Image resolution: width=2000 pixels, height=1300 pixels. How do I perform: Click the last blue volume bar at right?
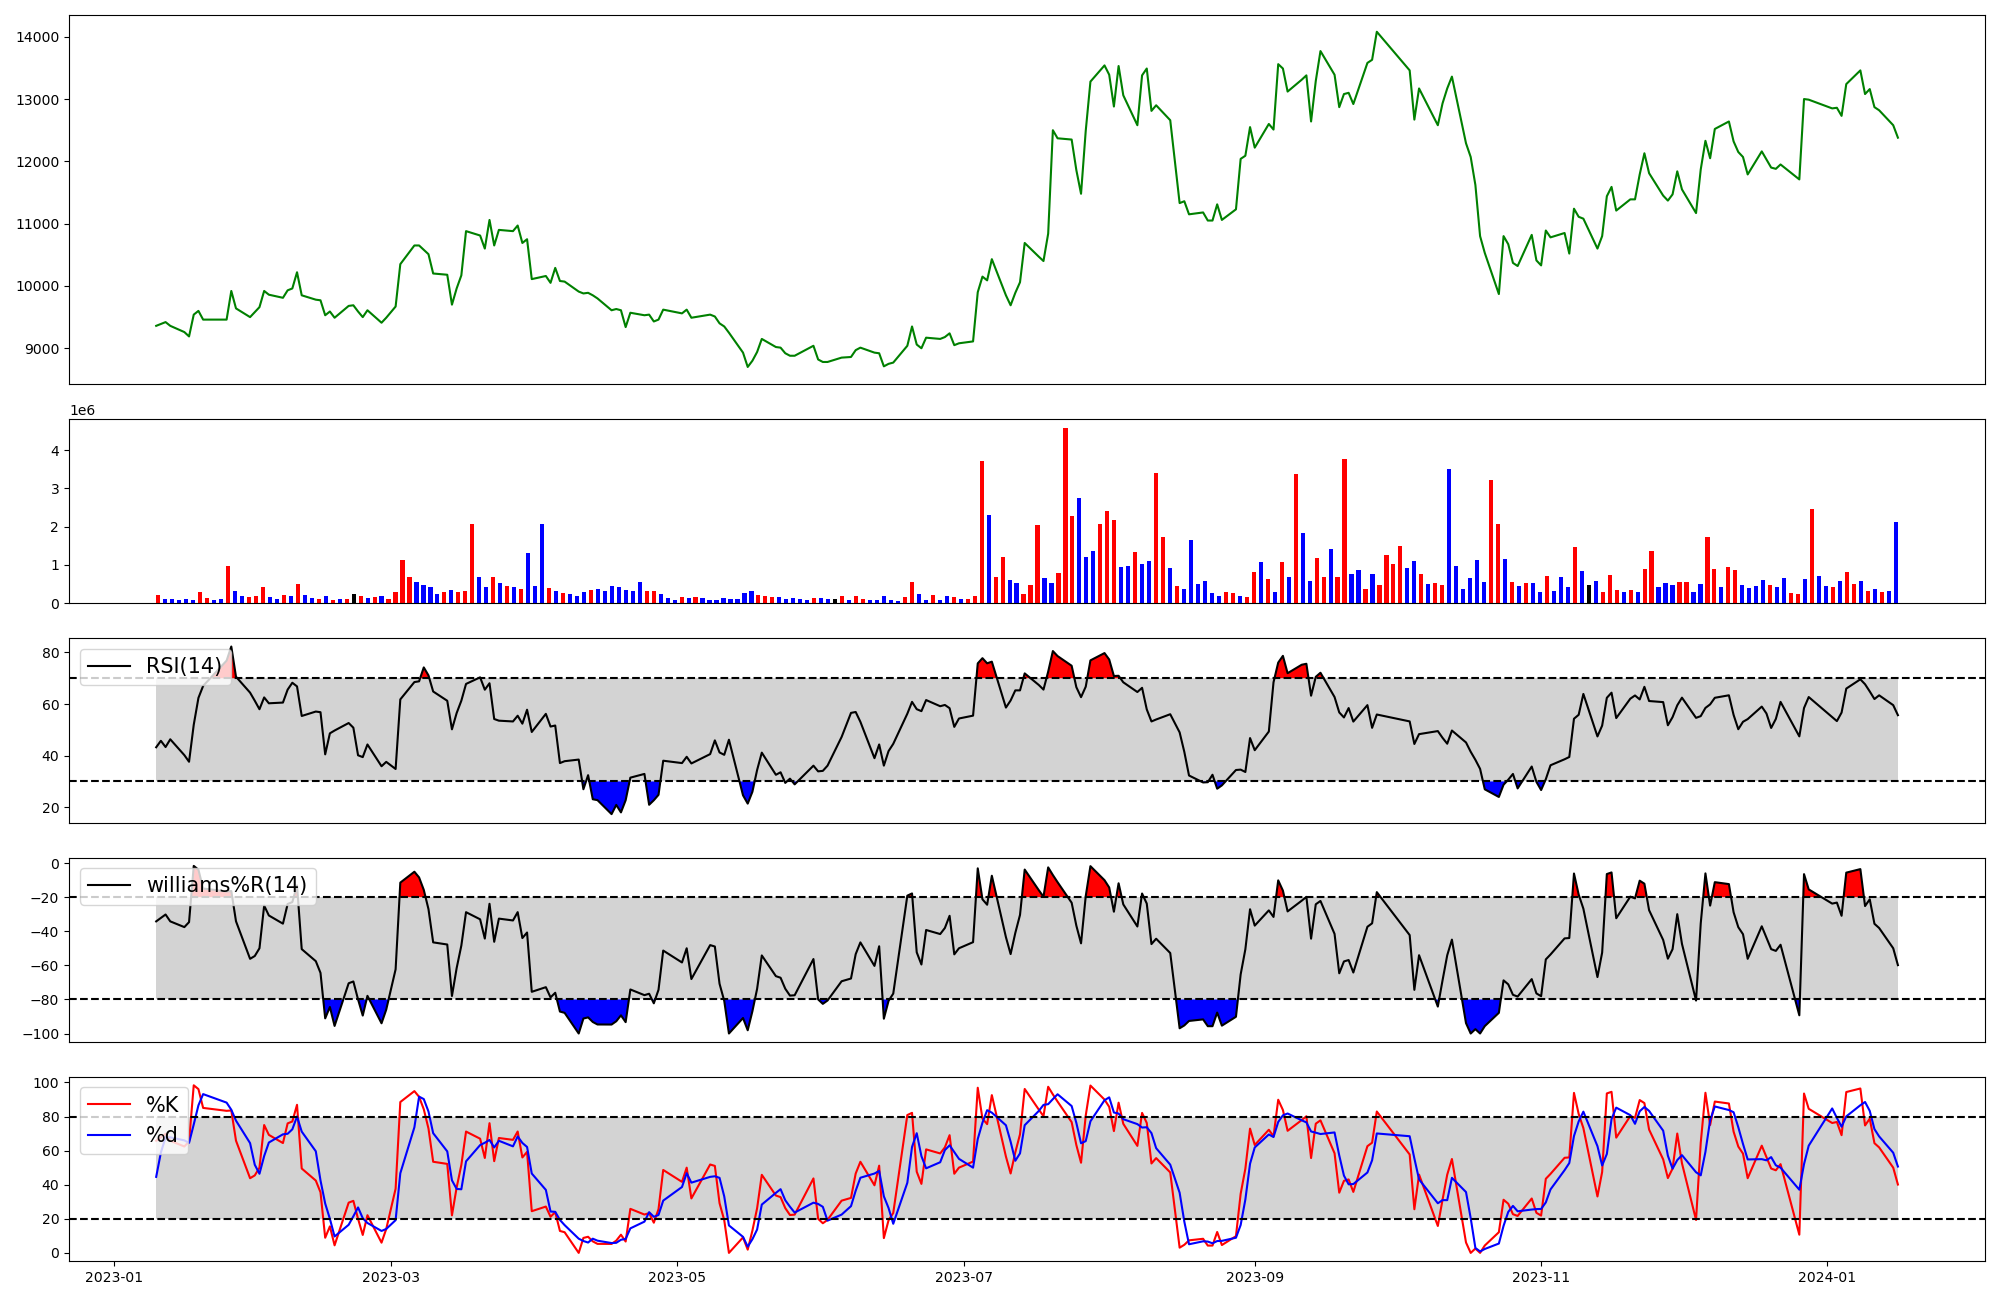[1895, 562]
